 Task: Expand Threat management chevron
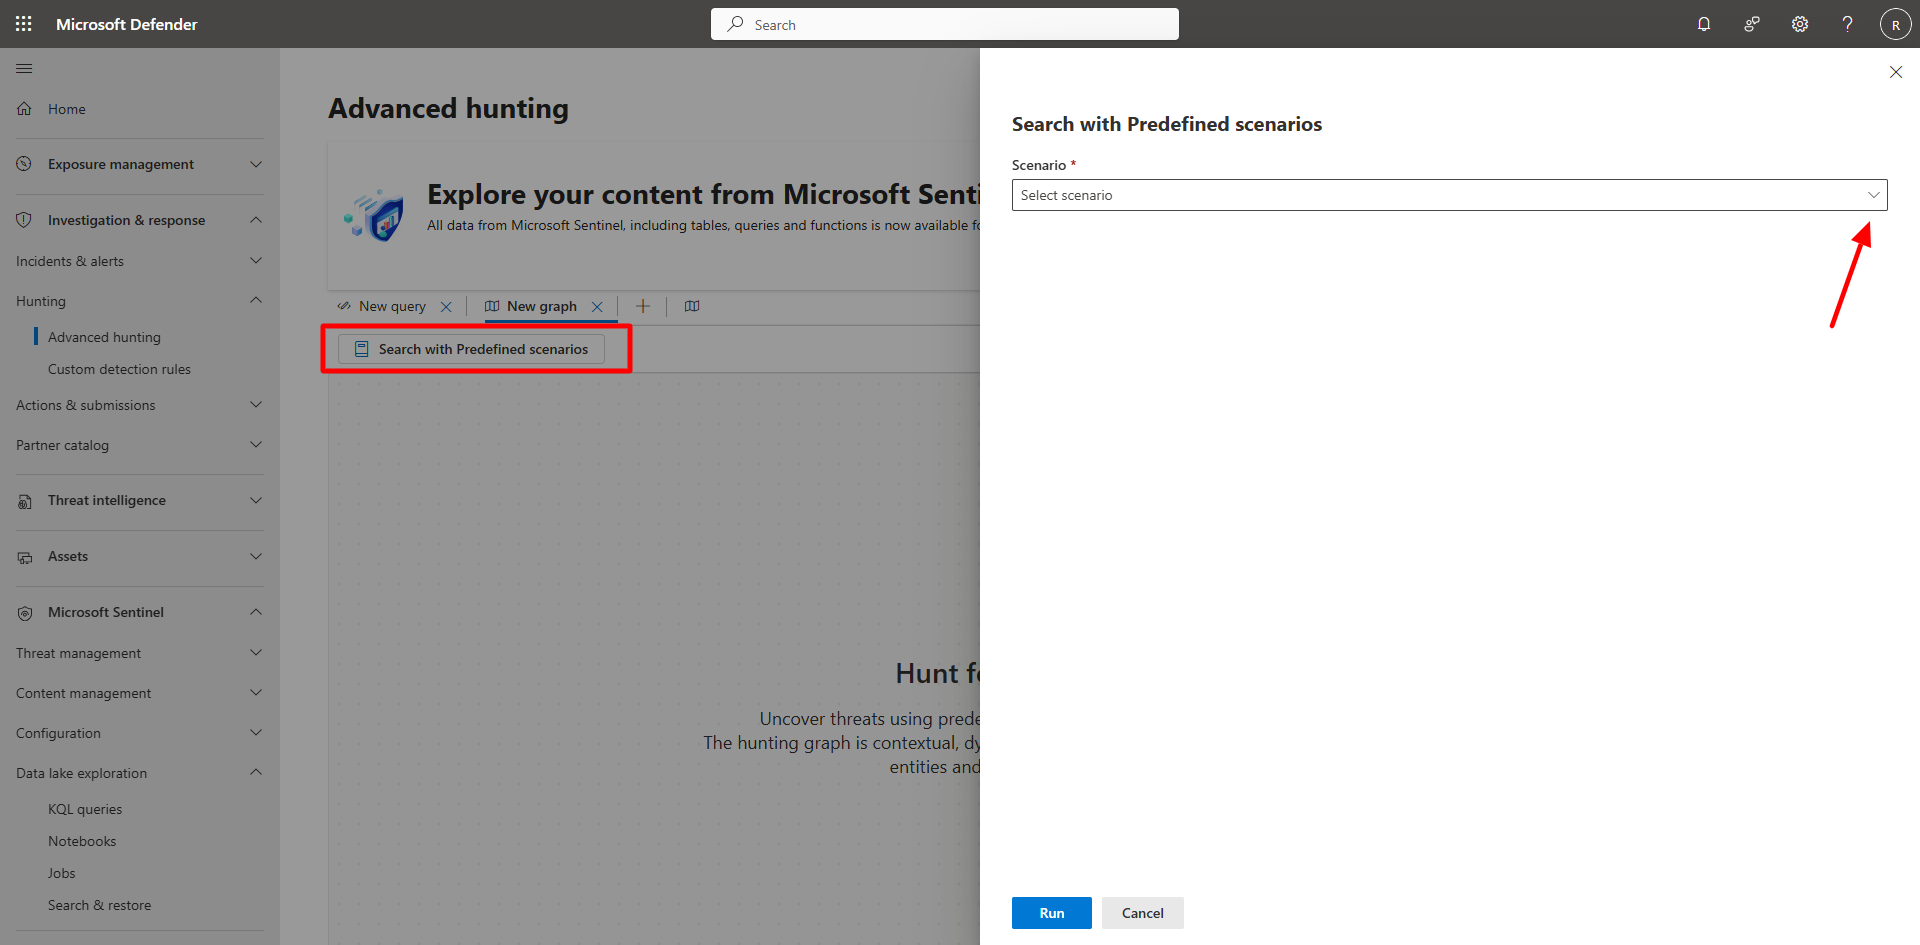(256, 653)
